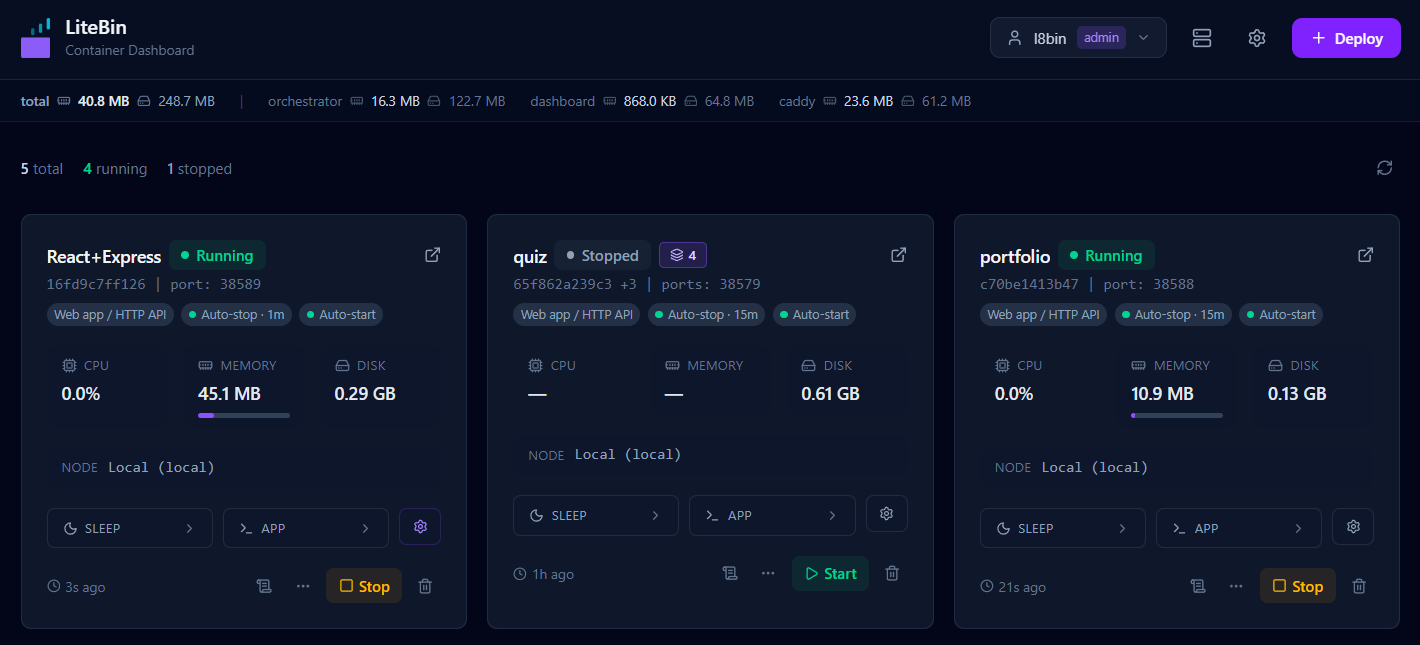
Task: Expand SLEEP options for React+Express
Action: (x=130, y=528)
